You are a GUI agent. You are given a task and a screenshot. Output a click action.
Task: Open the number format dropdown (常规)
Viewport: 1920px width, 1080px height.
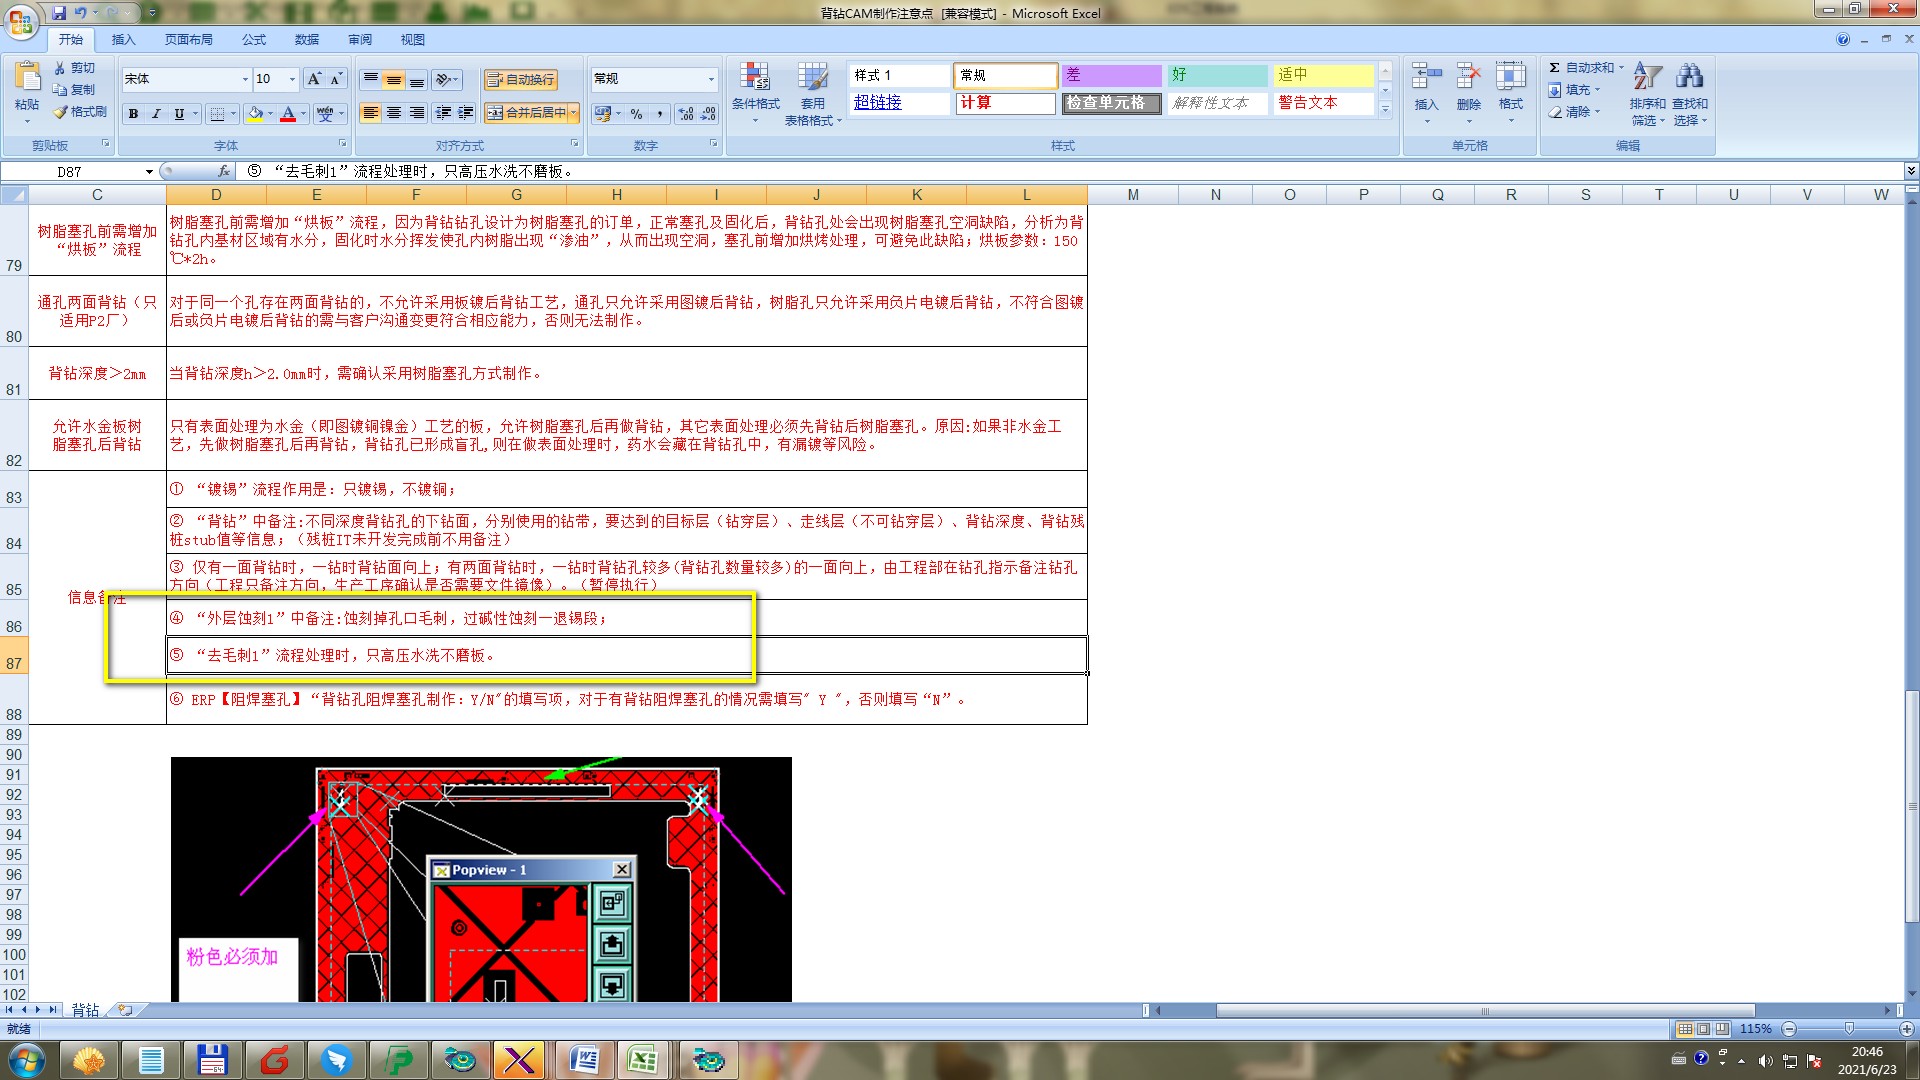tap(711, 79)
